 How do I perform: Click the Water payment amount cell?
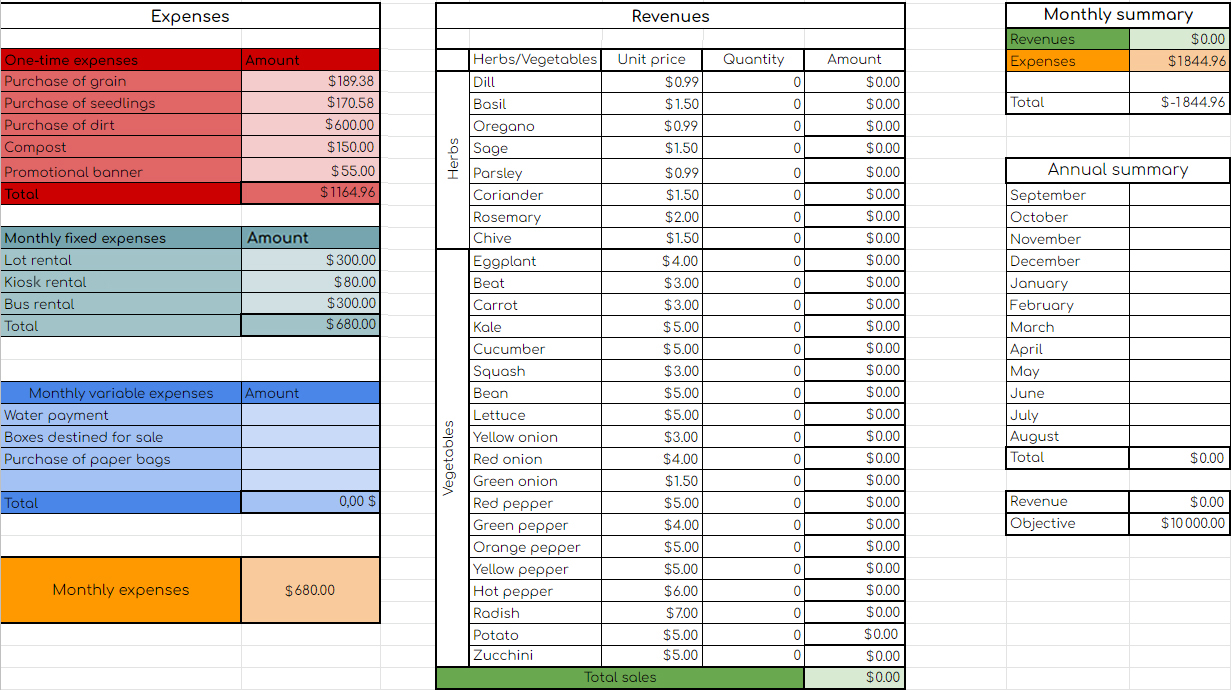[310, 415]
